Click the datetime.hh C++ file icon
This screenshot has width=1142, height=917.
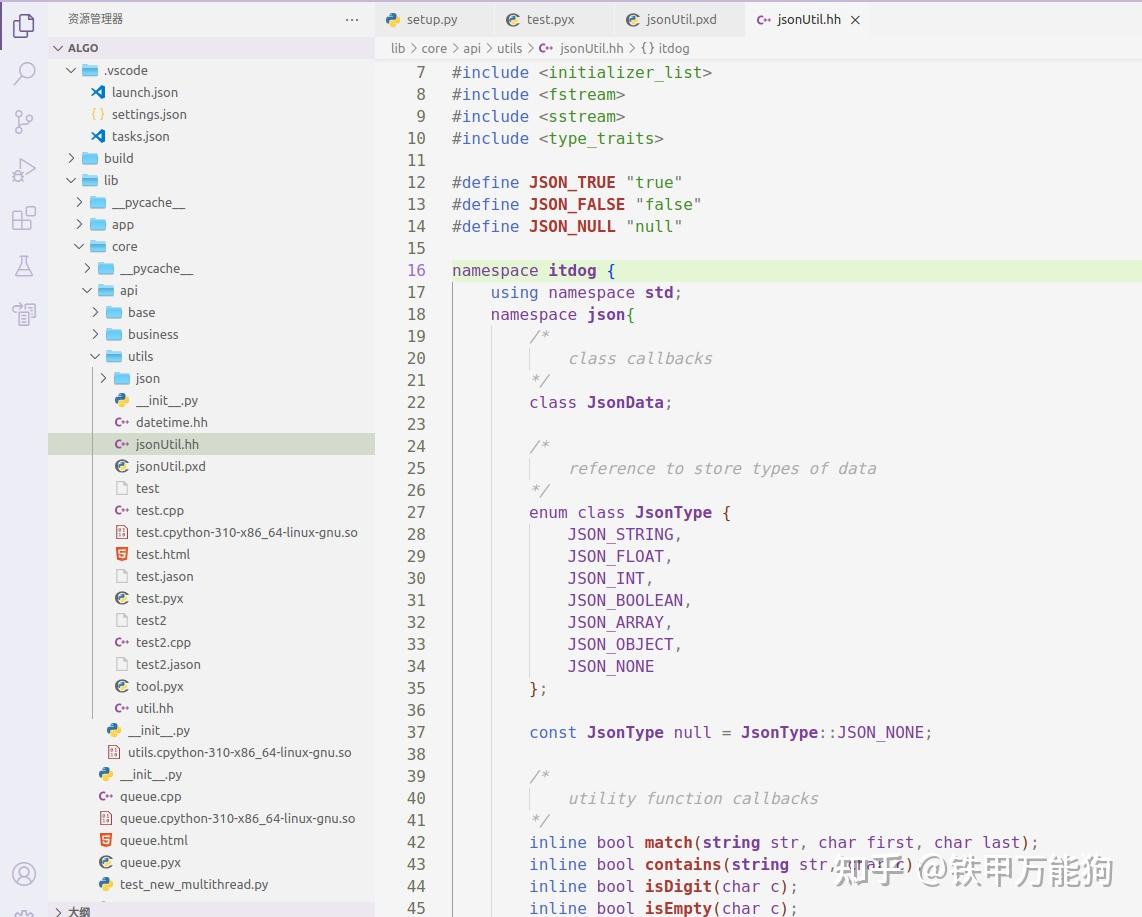tap(122, 422)
